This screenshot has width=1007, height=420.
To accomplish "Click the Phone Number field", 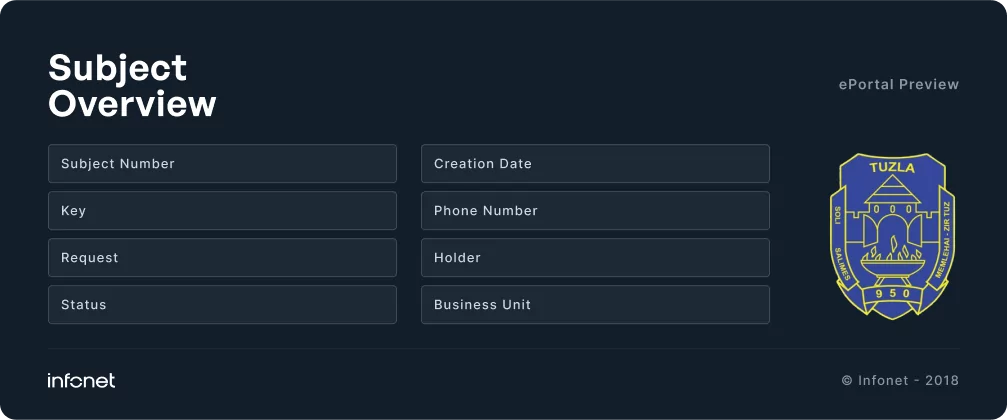I will point(595,211).
